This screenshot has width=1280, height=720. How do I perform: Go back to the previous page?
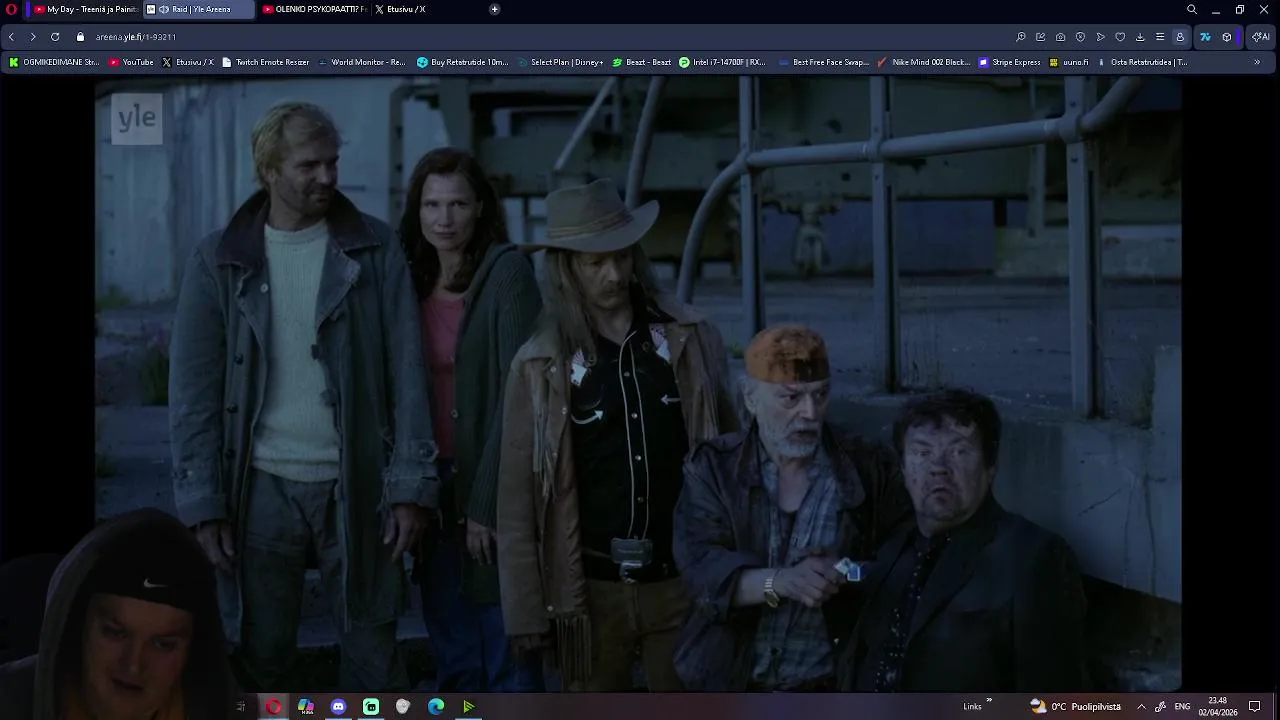click(11, 37)
